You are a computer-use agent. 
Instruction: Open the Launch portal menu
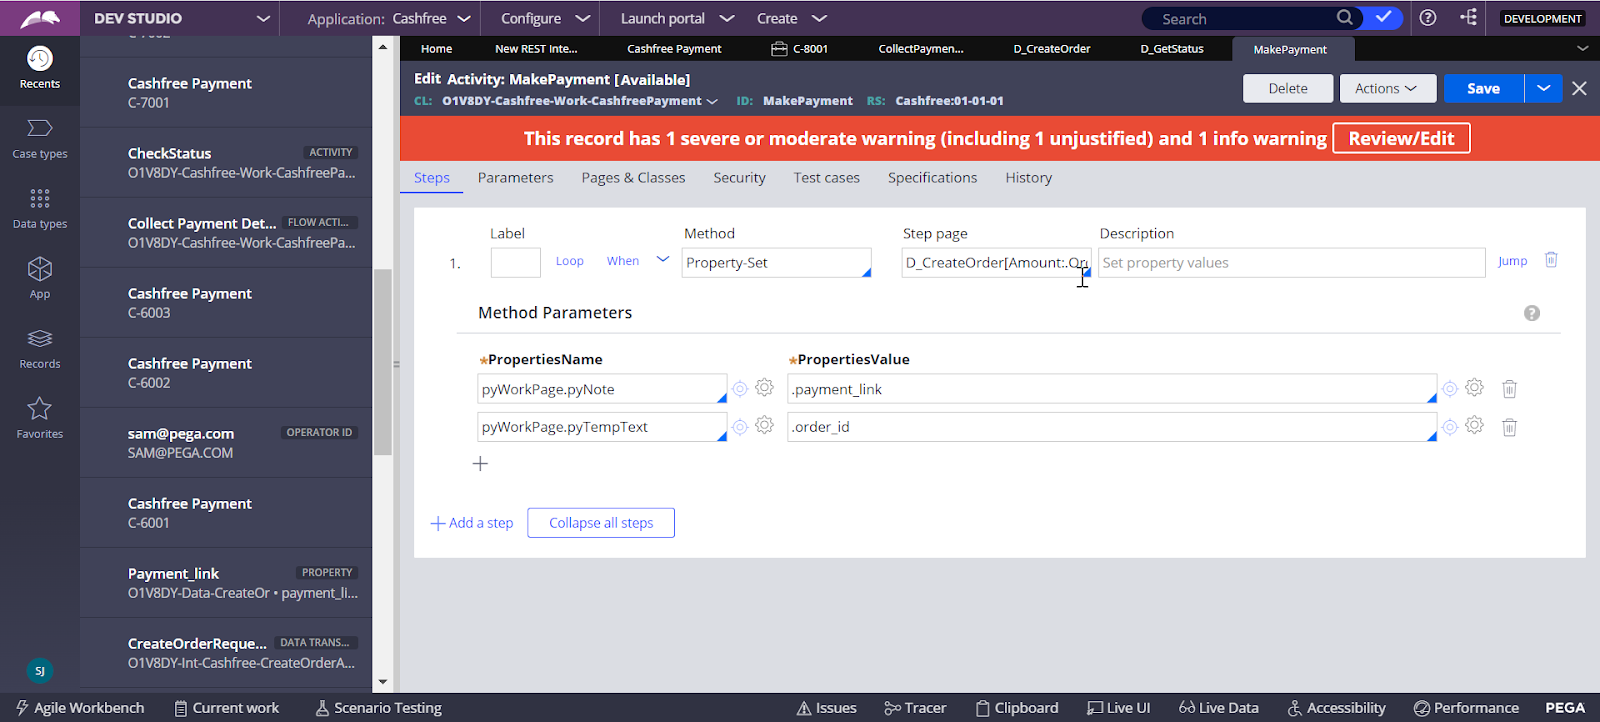677,18
